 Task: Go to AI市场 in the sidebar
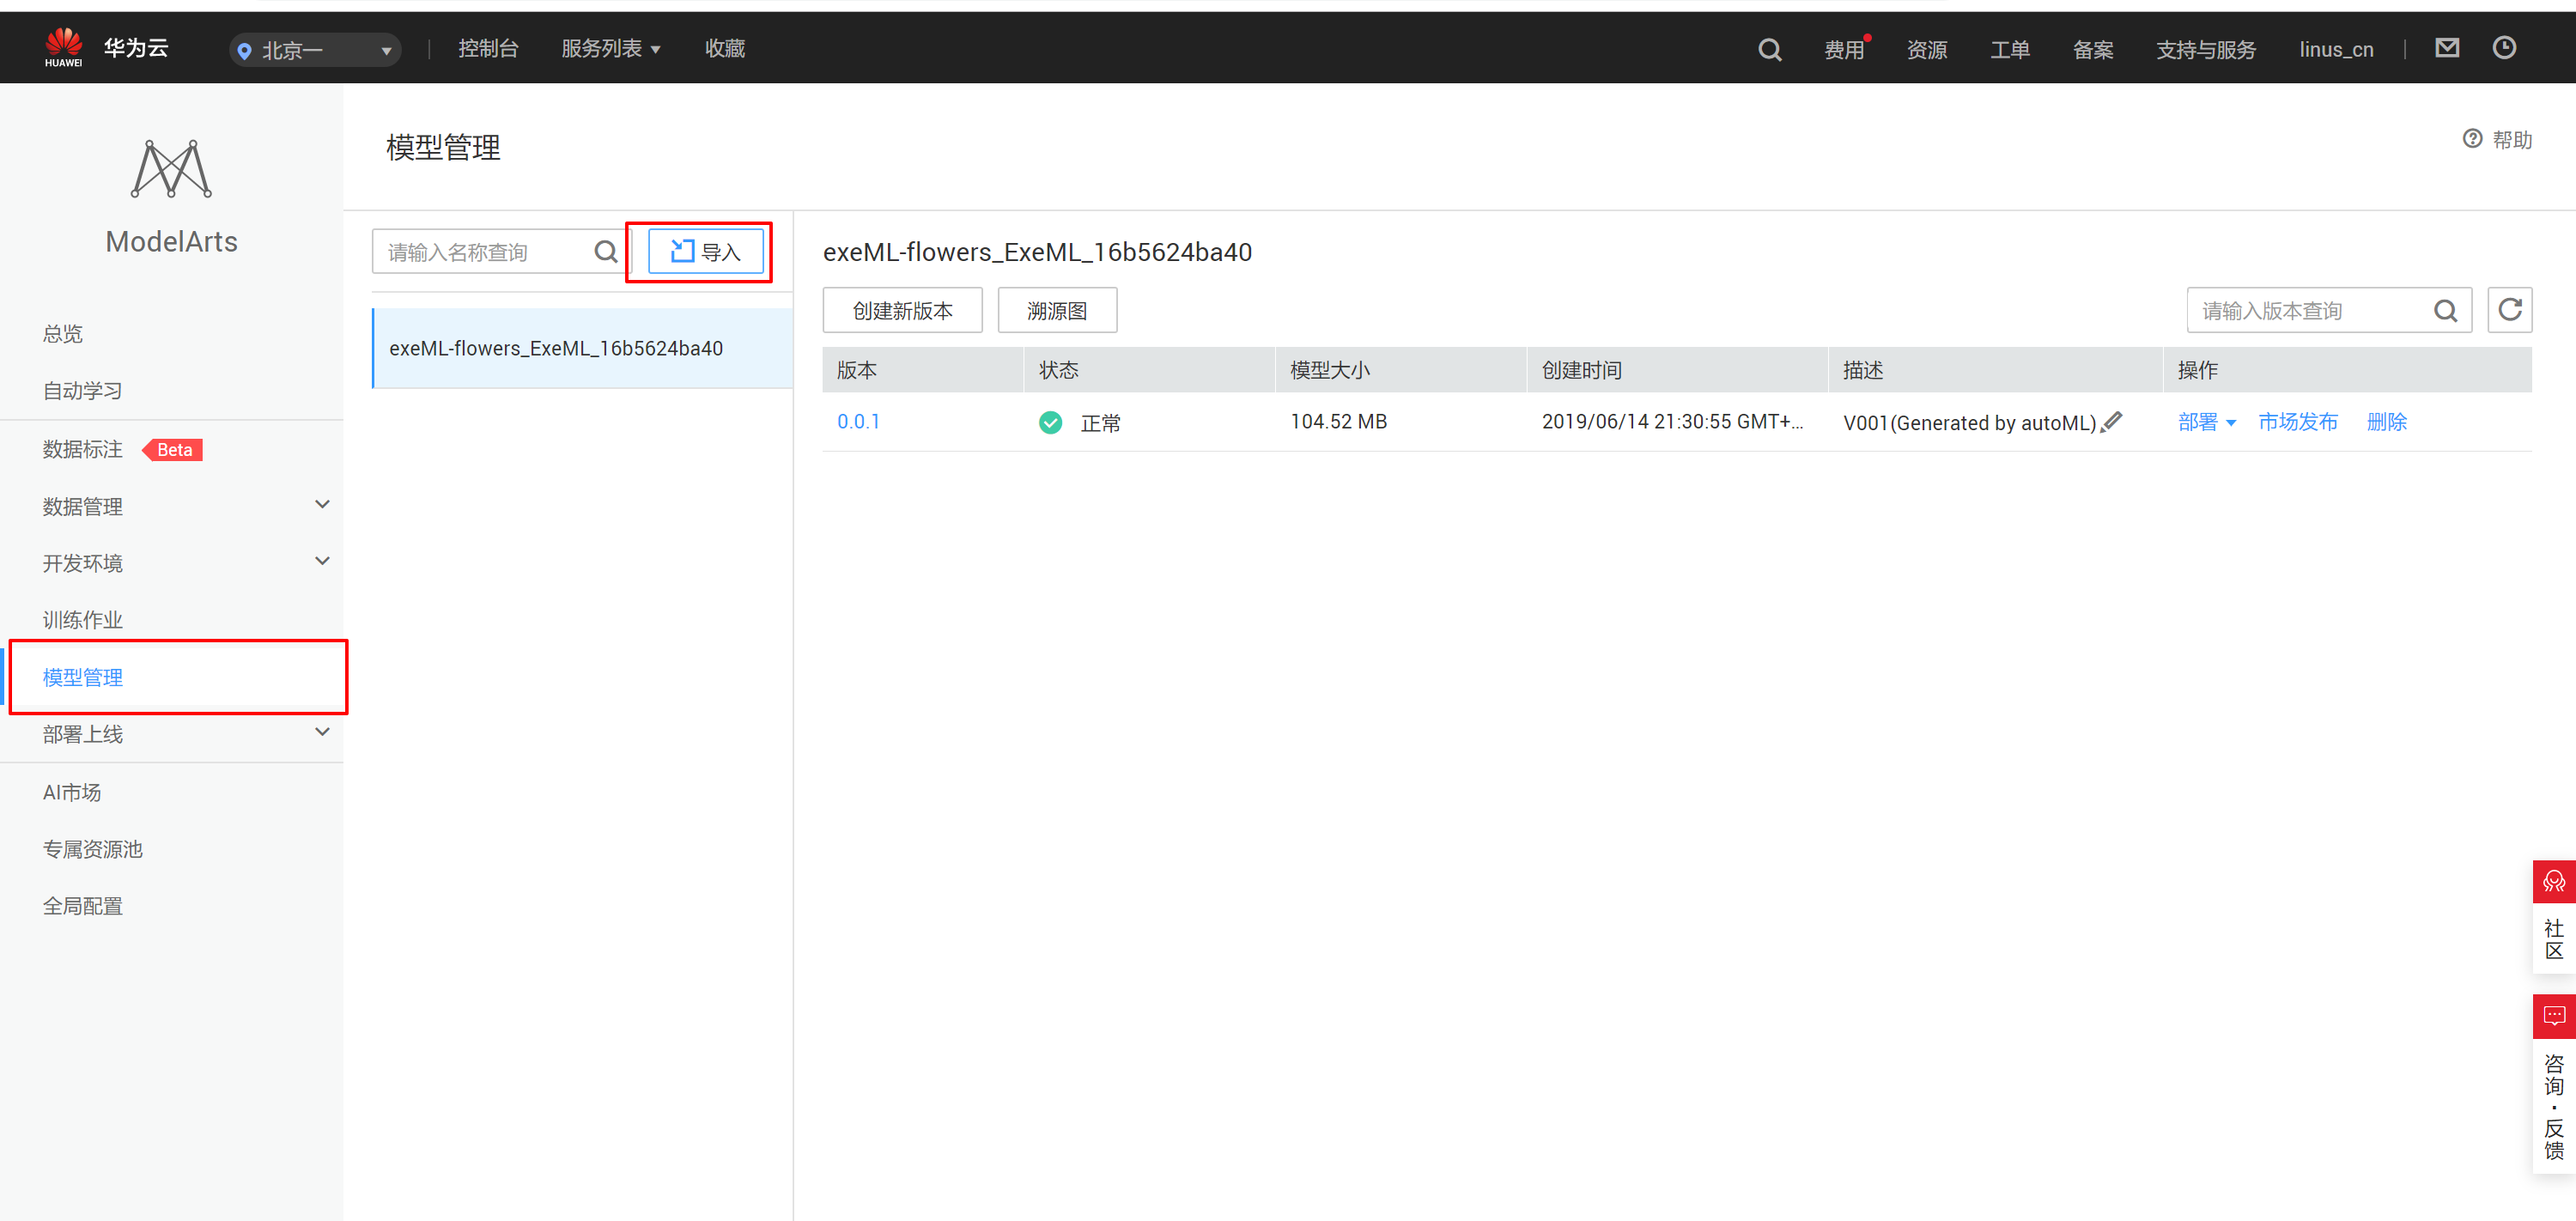click(72, 792)
